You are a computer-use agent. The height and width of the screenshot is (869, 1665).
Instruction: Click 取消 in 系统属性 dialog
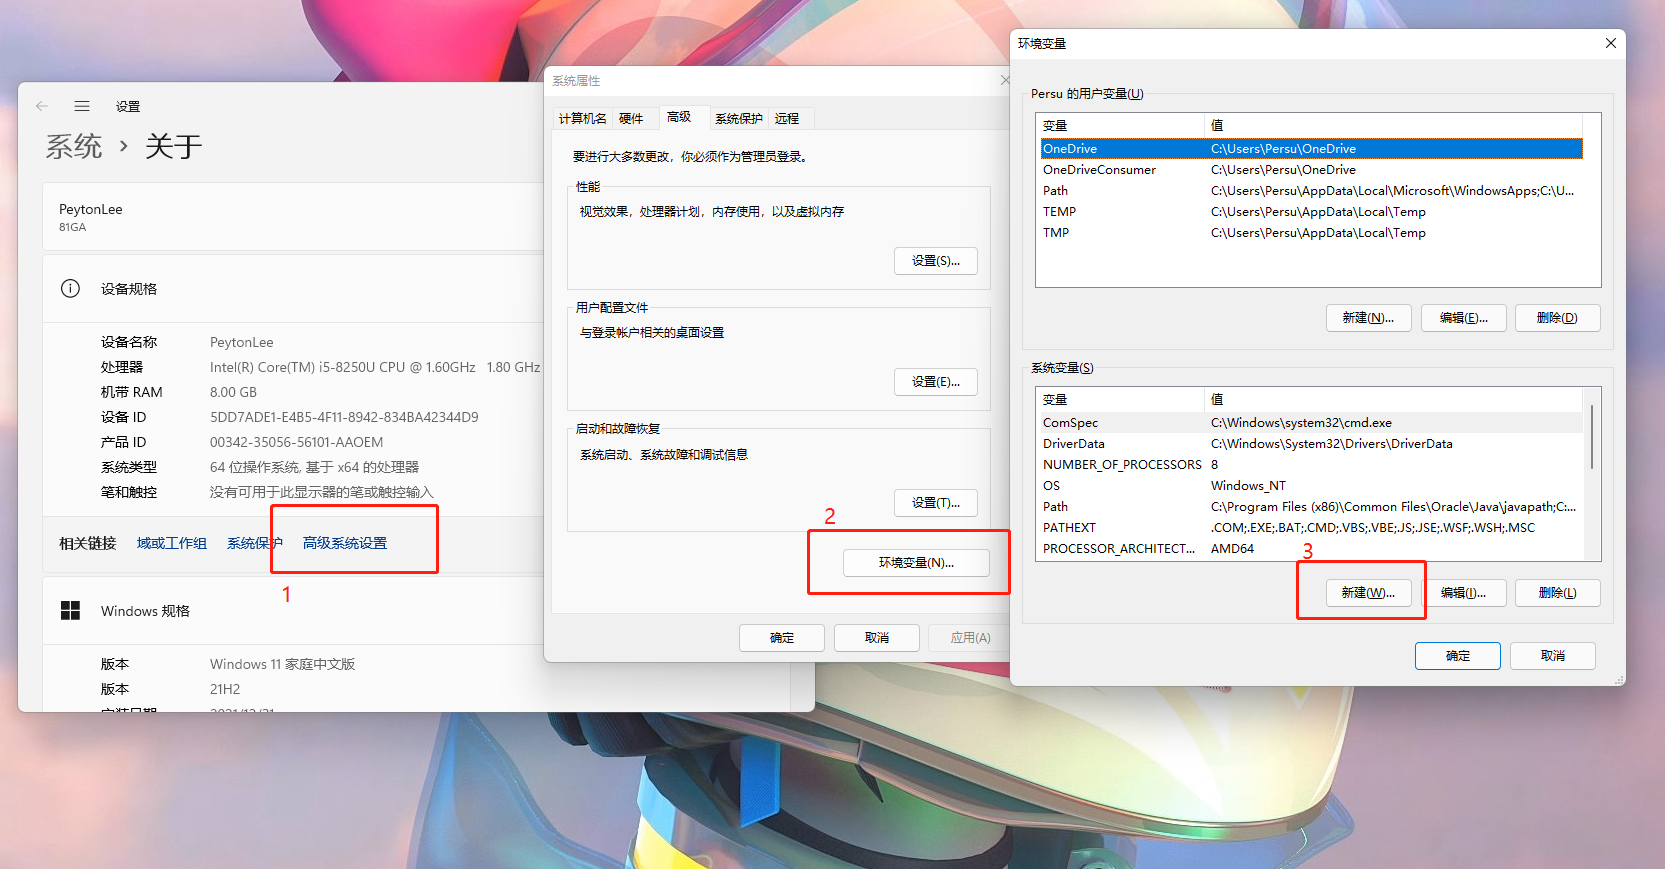[877, 638]
